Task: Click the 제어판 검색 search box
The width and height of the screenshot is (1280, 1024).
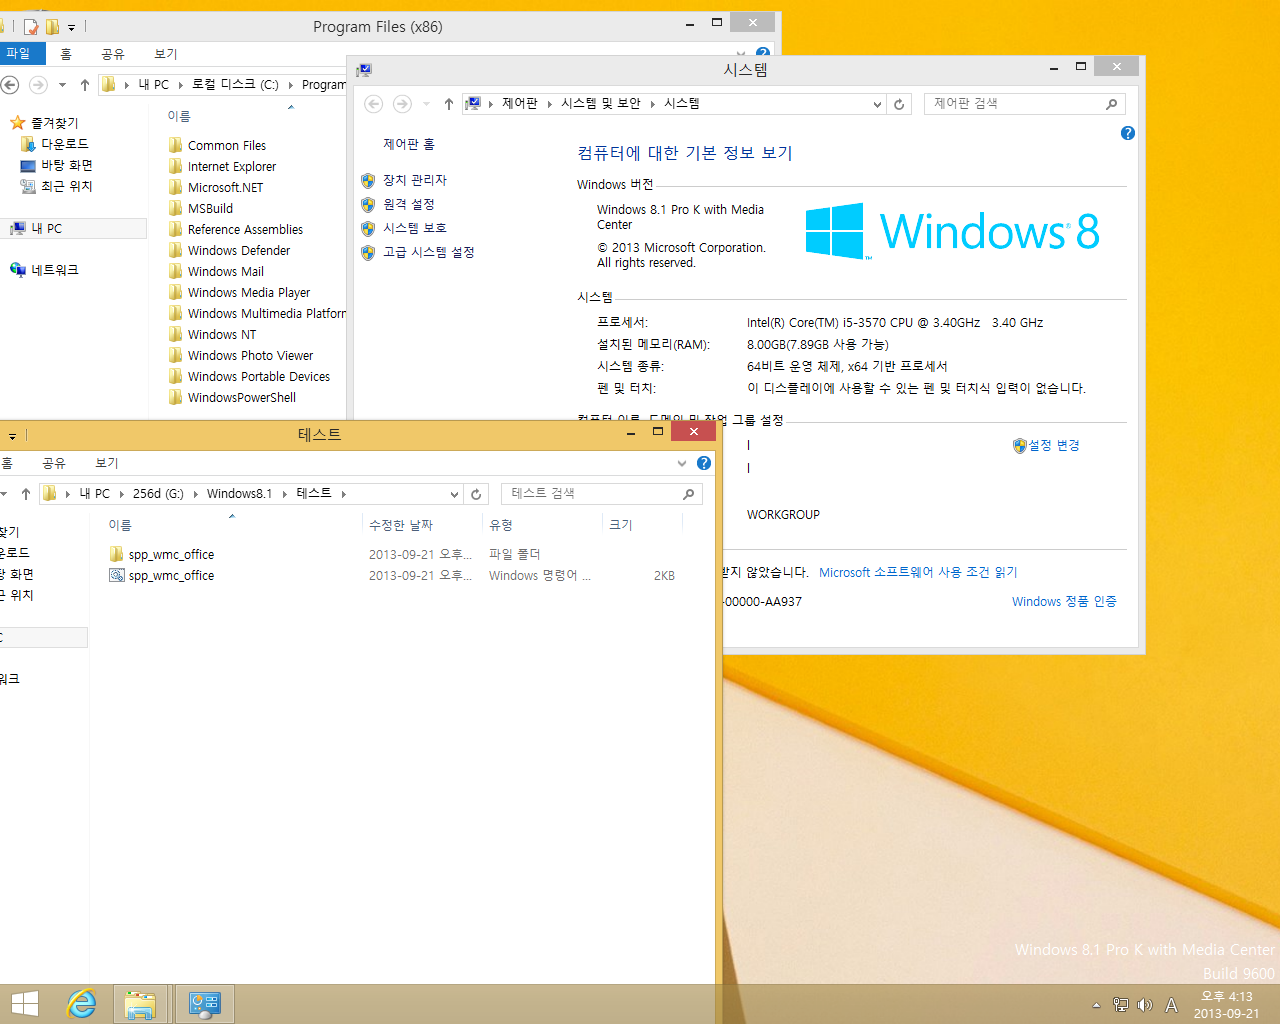Action: coord(1024,104)
